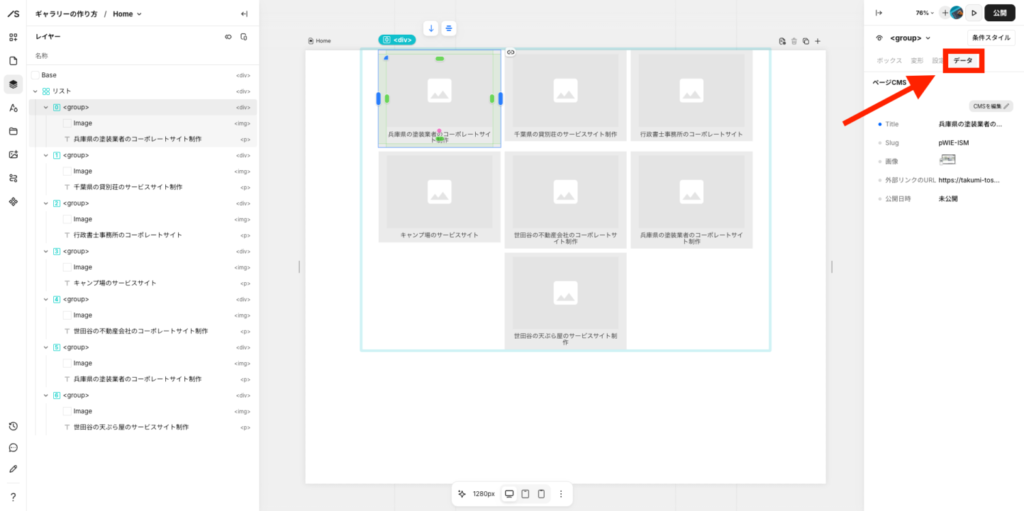
Task: Switch to mobile viewport in bottom bar
Action: [541, 494]
